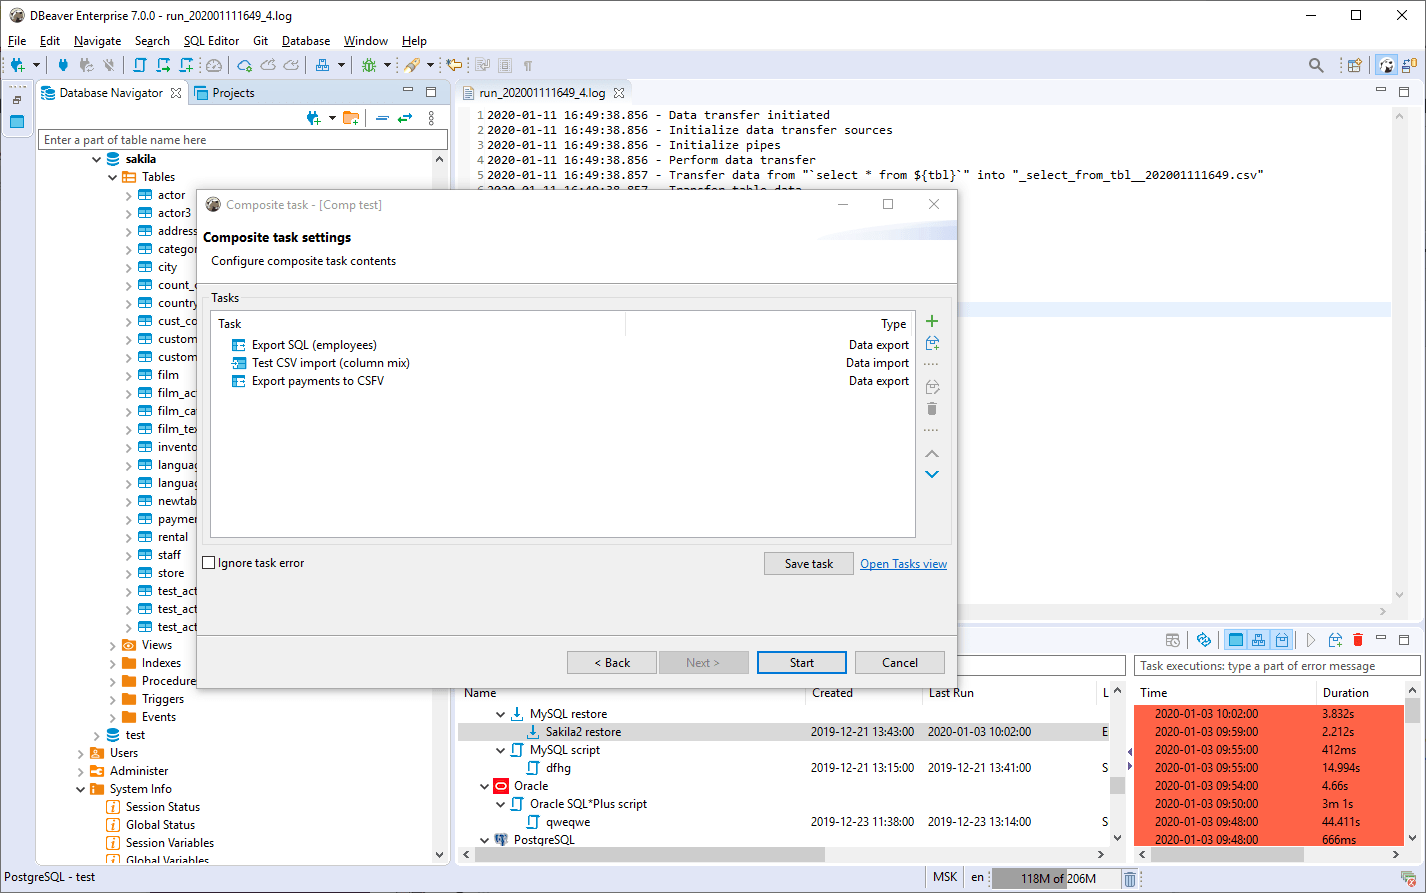Screen dimensions: 1426x893
Task: Switch to the Projects tab
Action: pyautogui.click(x=233, y=93)
